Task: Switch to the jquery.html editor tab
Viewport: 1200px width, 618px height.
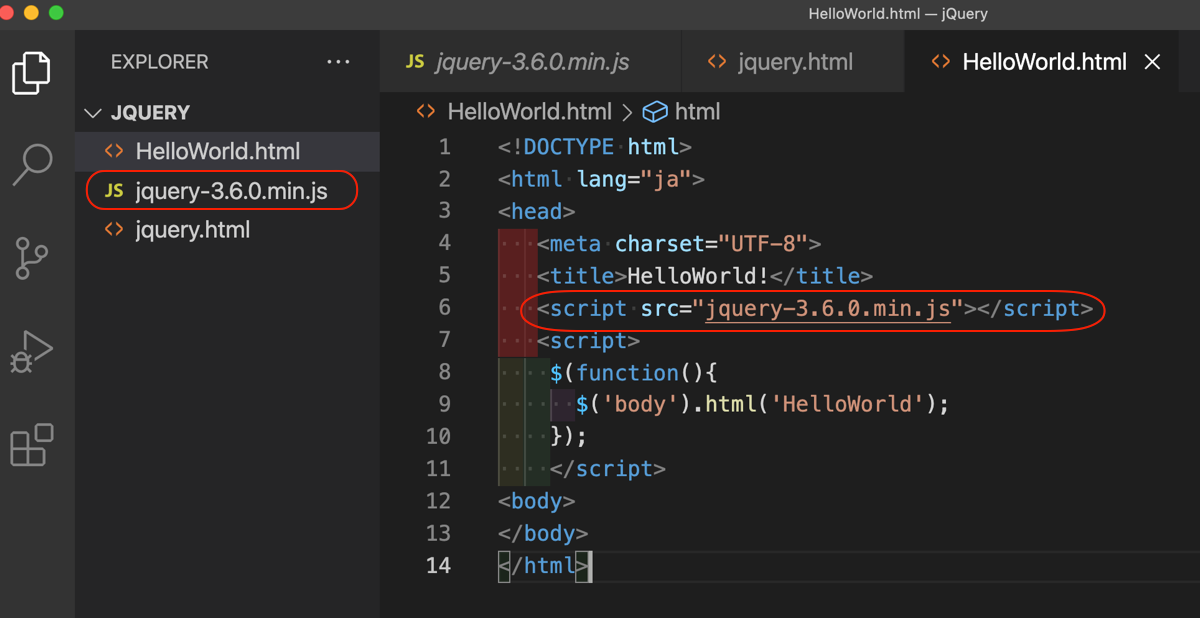Action: 793,62
